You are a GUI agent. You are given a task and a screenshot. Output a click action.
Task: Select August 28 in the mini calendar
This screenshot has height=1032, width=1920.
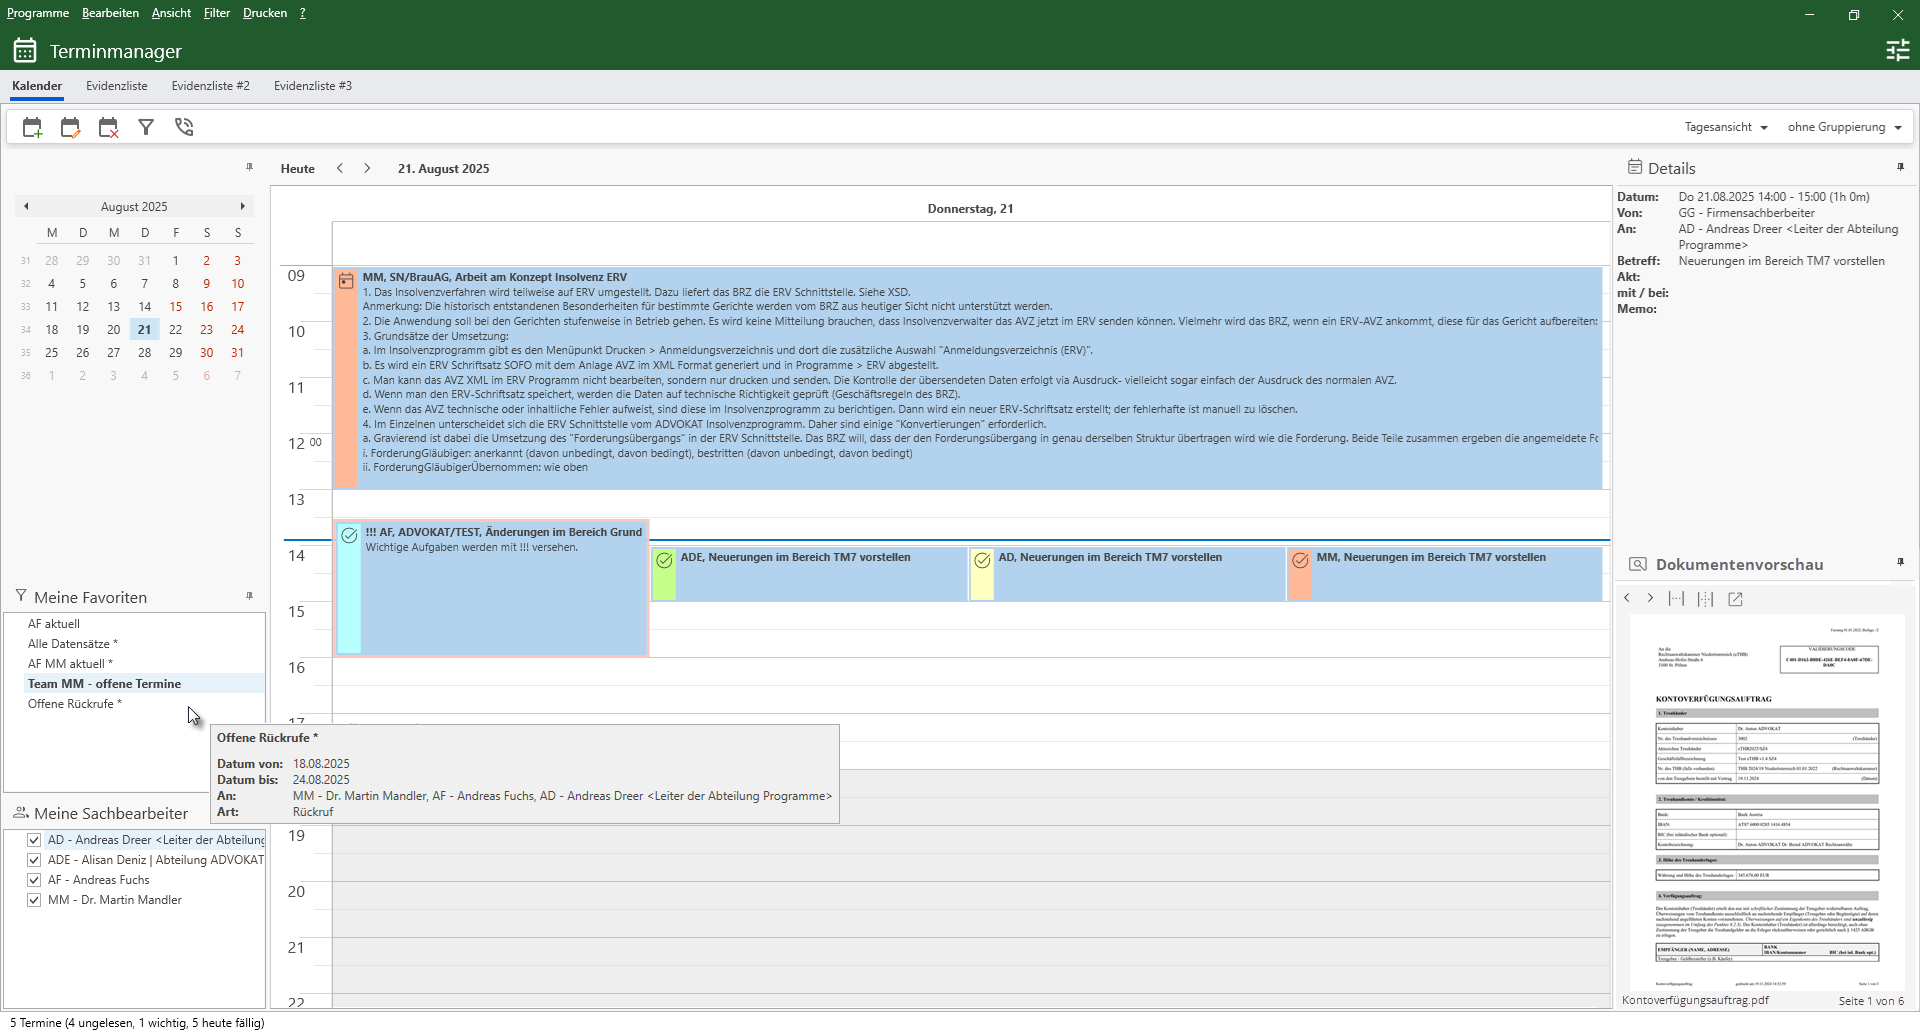click(145, 352)
